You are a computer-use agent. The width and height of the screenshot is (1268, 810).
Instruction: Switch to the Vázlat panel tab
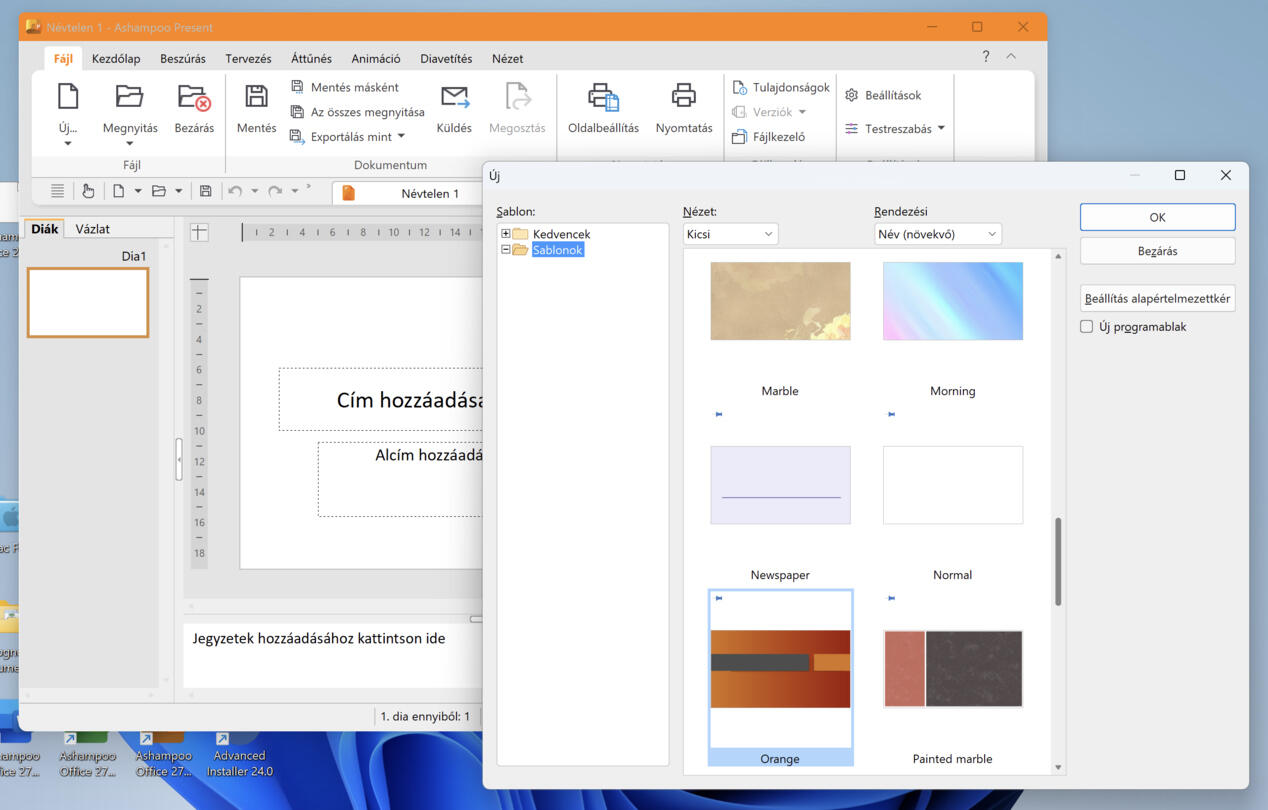pos(93,229)
